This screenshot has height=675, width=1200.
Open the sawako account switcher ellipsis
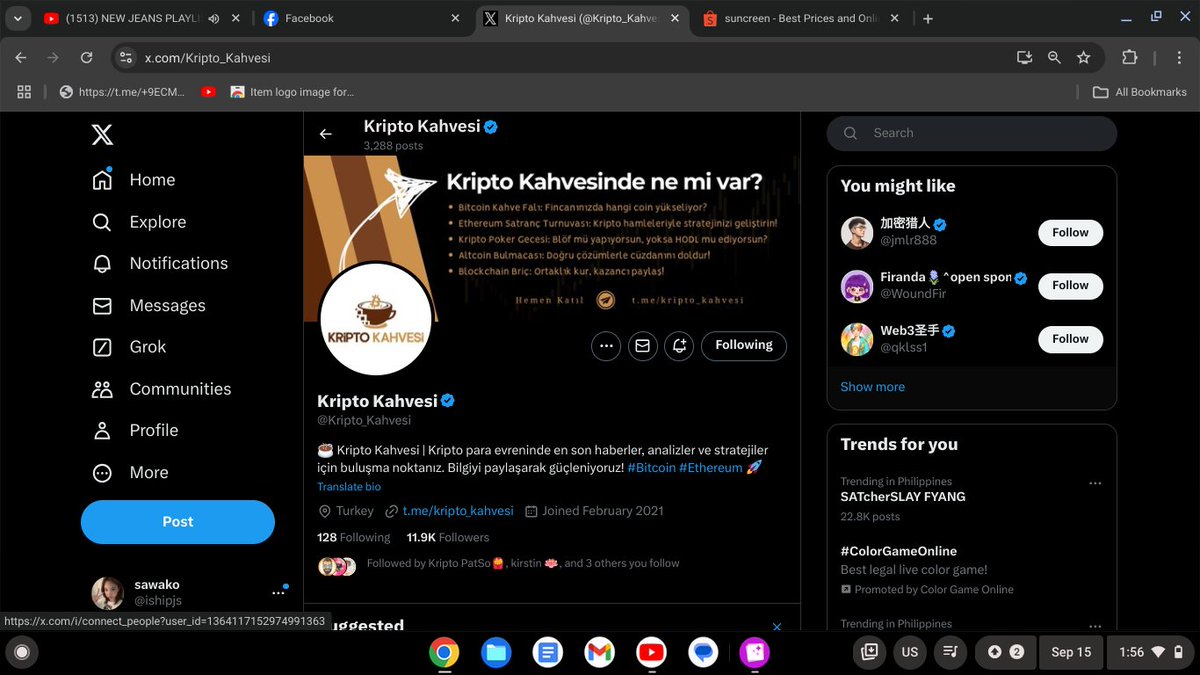point(278,592)
